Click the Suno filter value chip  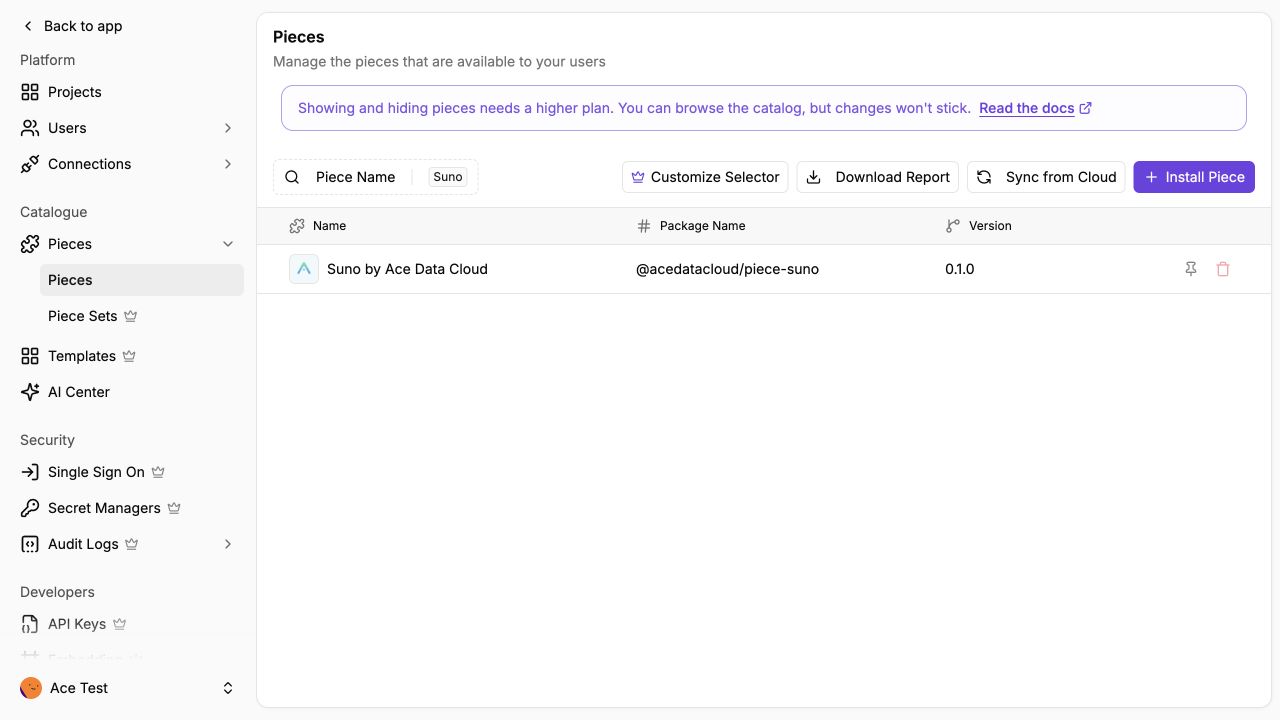448,177
